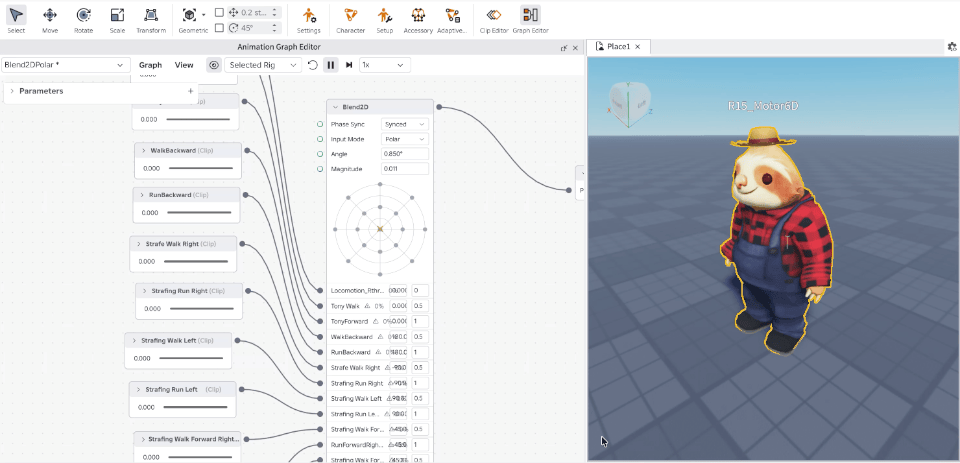Click the WalkBackward clip slider
The image size is (960, 463).
(201, 168)
